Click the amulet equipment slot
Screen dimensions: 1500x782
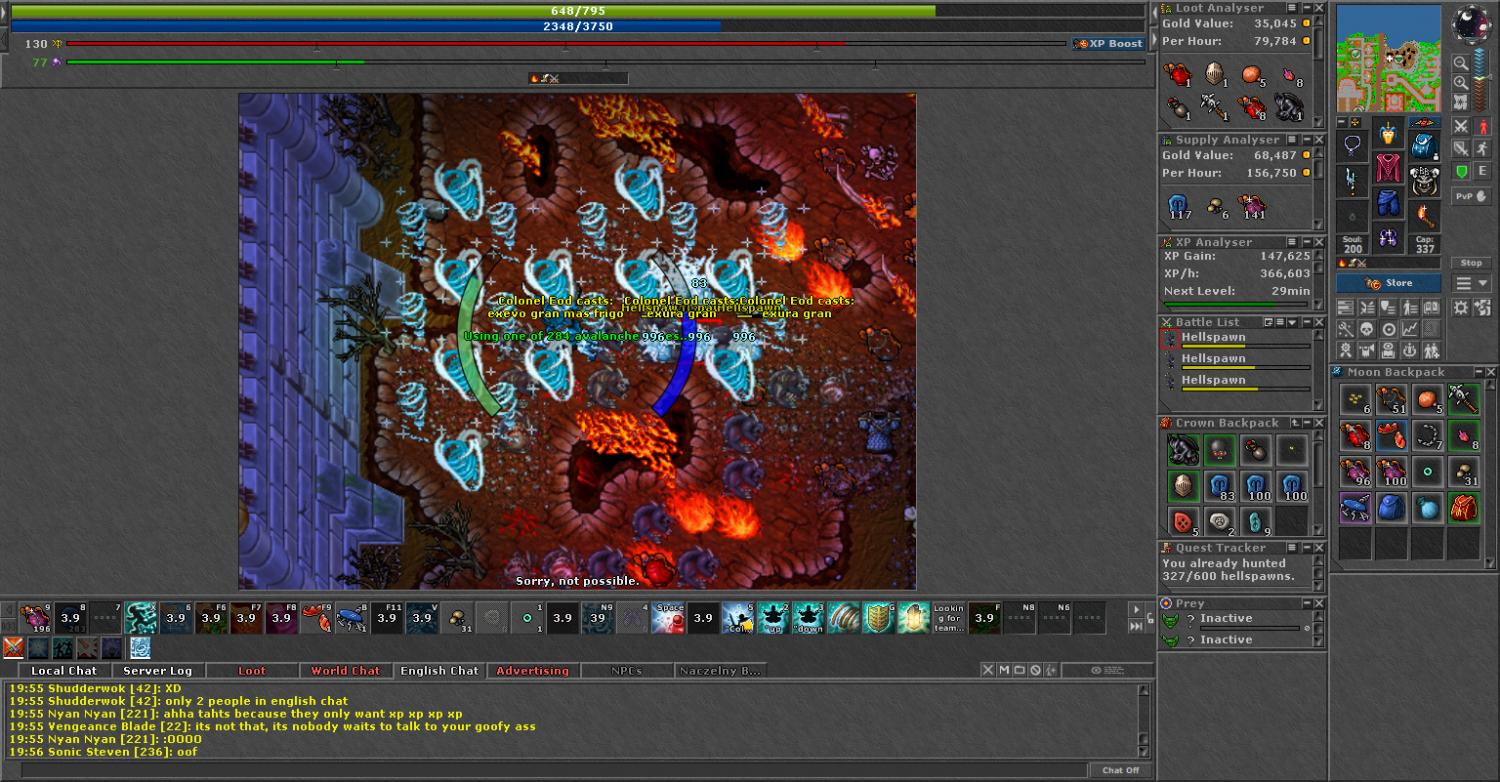[x=1352, y=146]
